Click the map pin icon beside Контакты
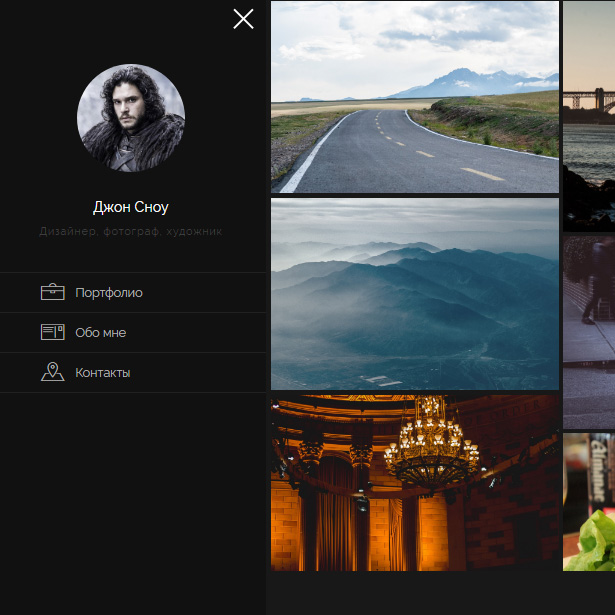Viewport: 615px width, 615px height. pos(53,371)
